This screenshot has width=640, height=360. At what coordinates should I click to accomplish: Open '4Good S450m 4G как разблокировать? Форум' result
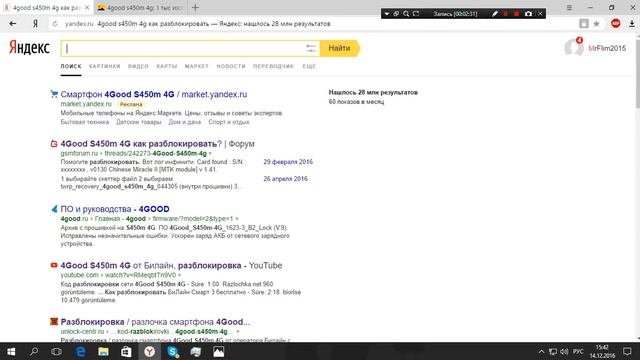(158, 144)
